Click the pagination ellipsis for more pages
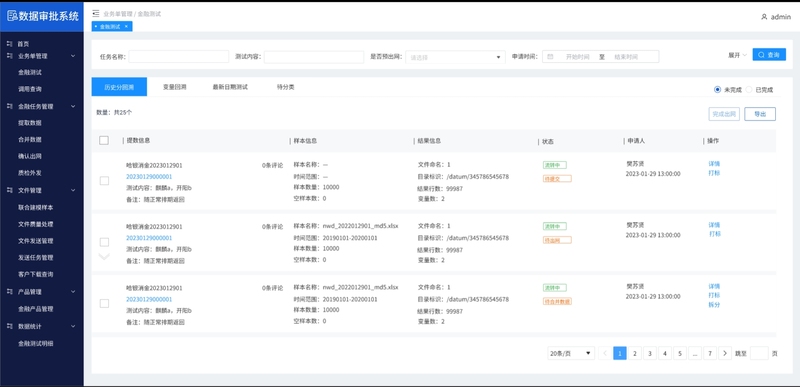 695,353
